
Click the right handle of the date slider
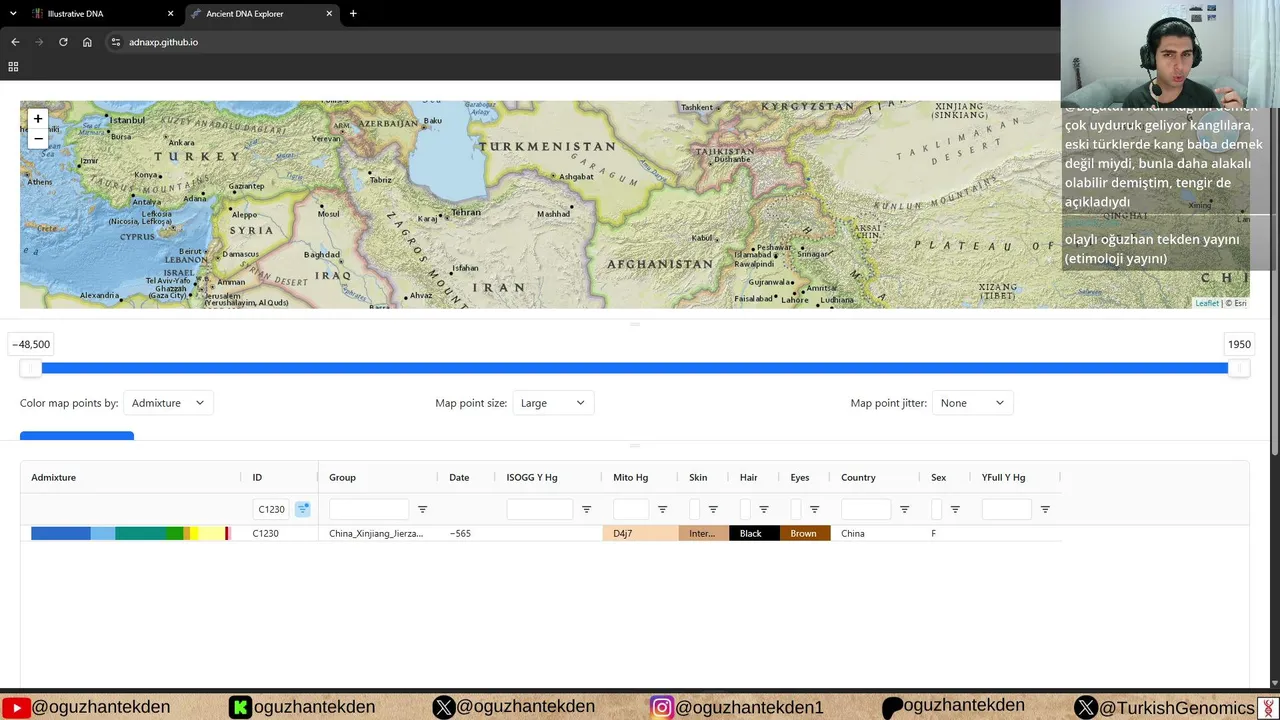click(1239, 368)
